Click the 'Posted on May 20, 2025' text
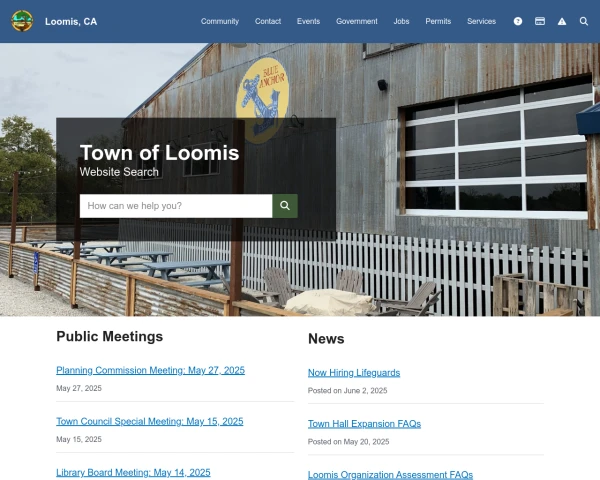This screenshot has height=480, width=600. tap(348, 442)
